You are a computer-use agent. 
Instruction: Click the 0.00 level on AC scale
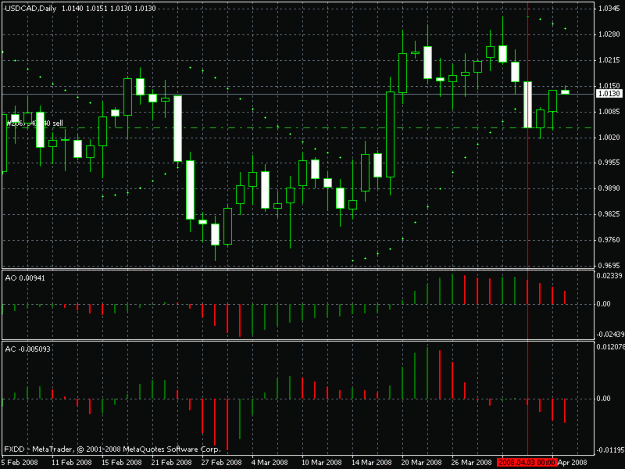pyautogui.click(x=604, y=398)
